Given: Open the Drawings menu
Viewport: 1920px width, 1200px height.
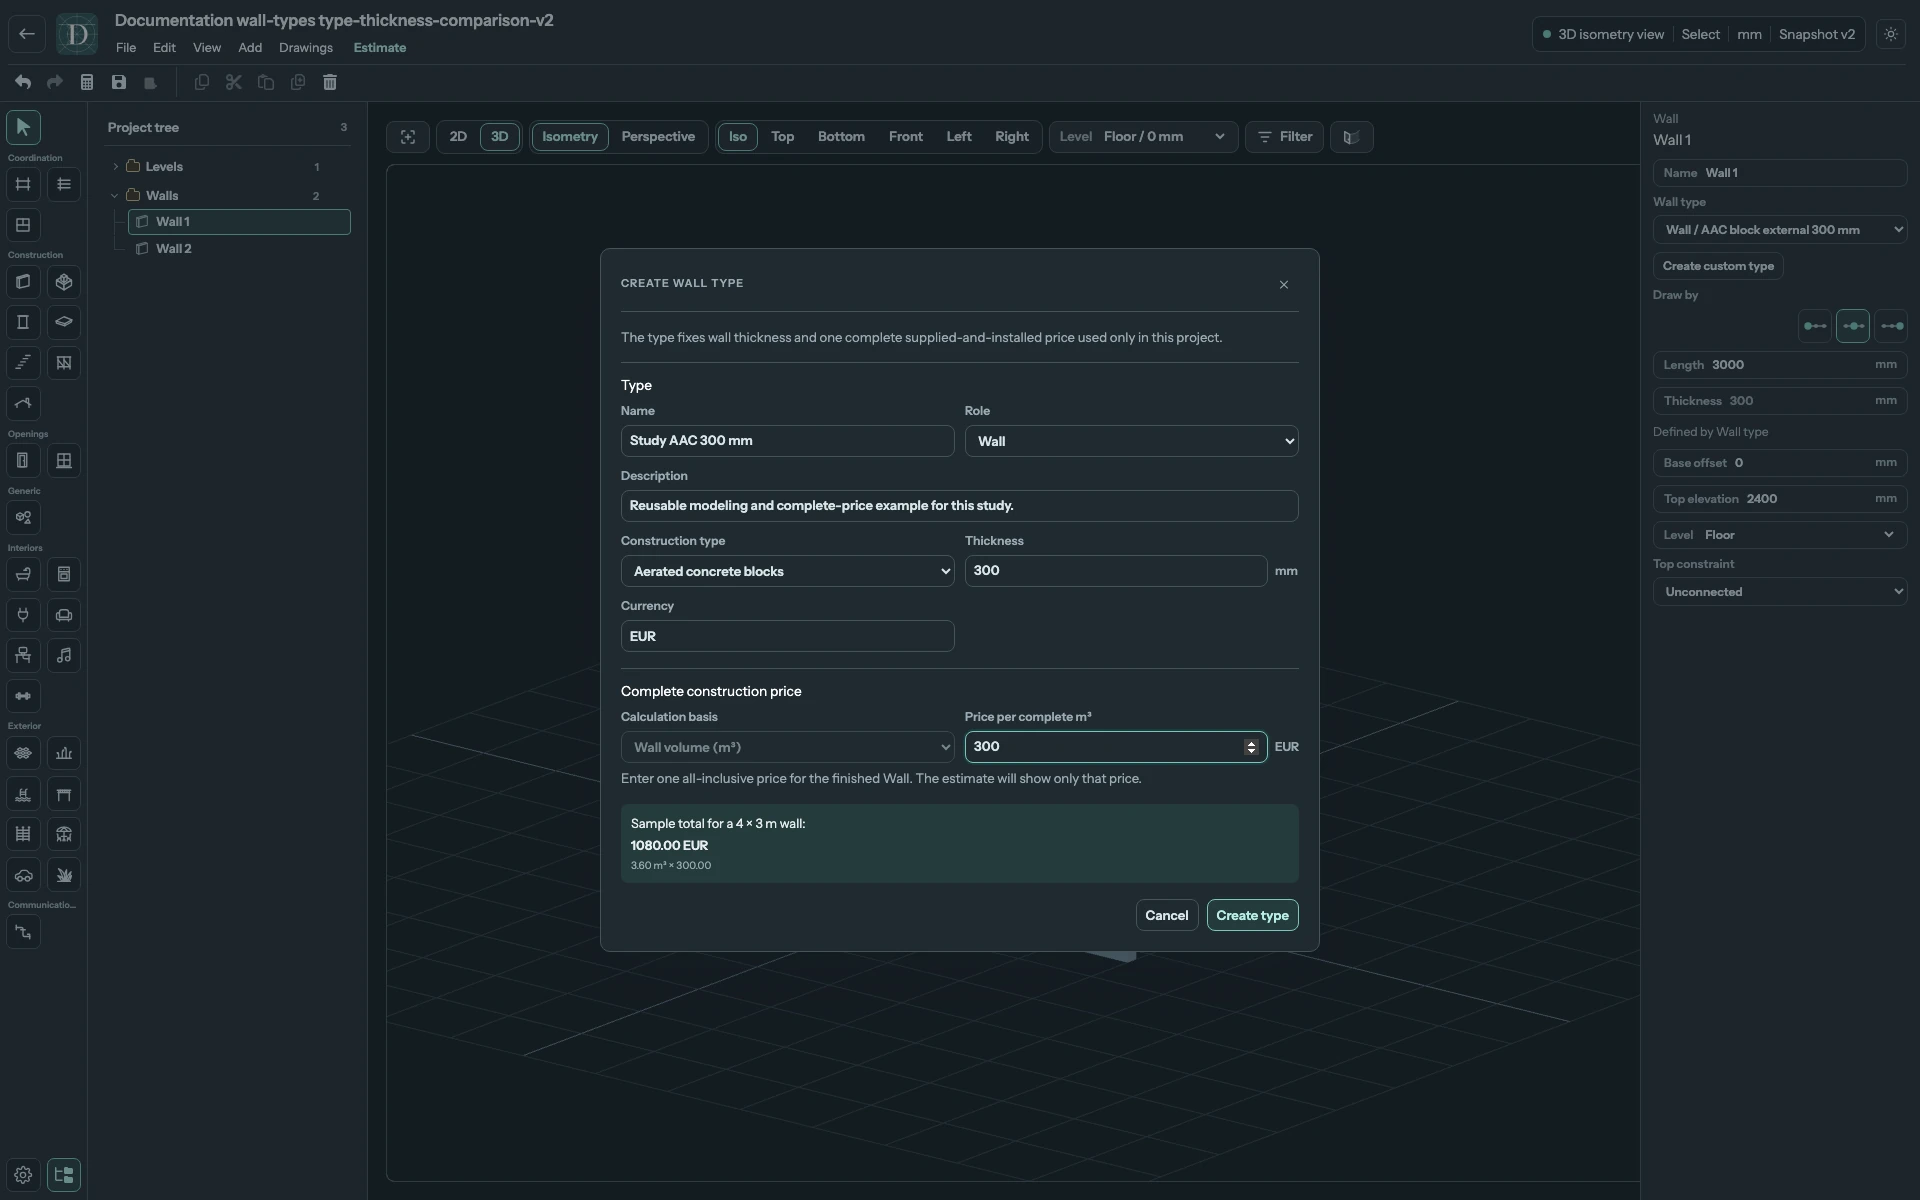Looking at the screenshot, I should pos(306,48).
